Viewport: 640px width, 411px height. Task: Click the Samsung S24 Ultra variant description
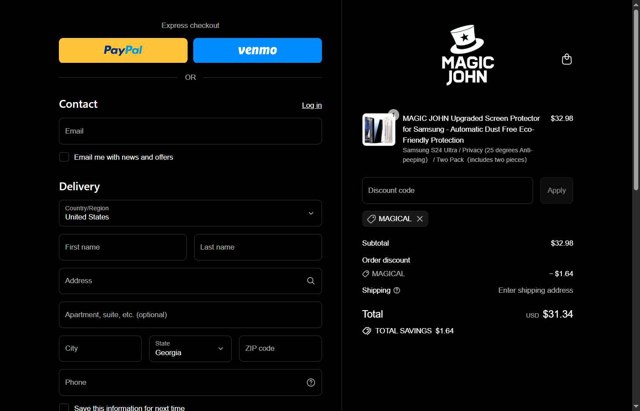pos(467,155)
